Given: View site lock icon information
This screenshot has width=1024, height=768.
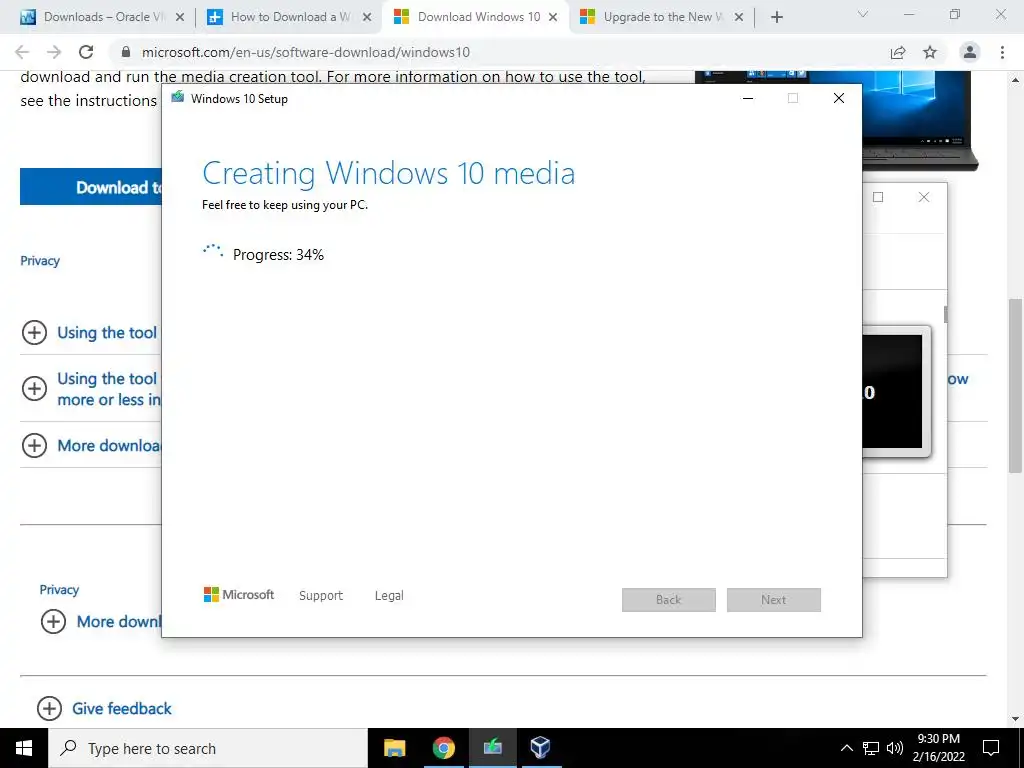Looking at the screenshot, I should [126, 52].
